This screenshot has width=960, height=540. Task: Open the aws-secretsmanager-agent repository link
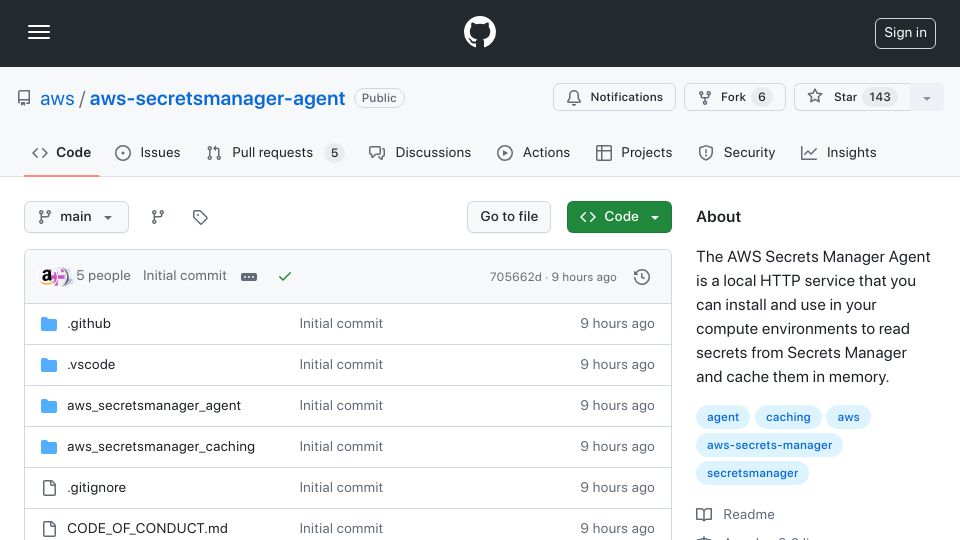(217, 98)
